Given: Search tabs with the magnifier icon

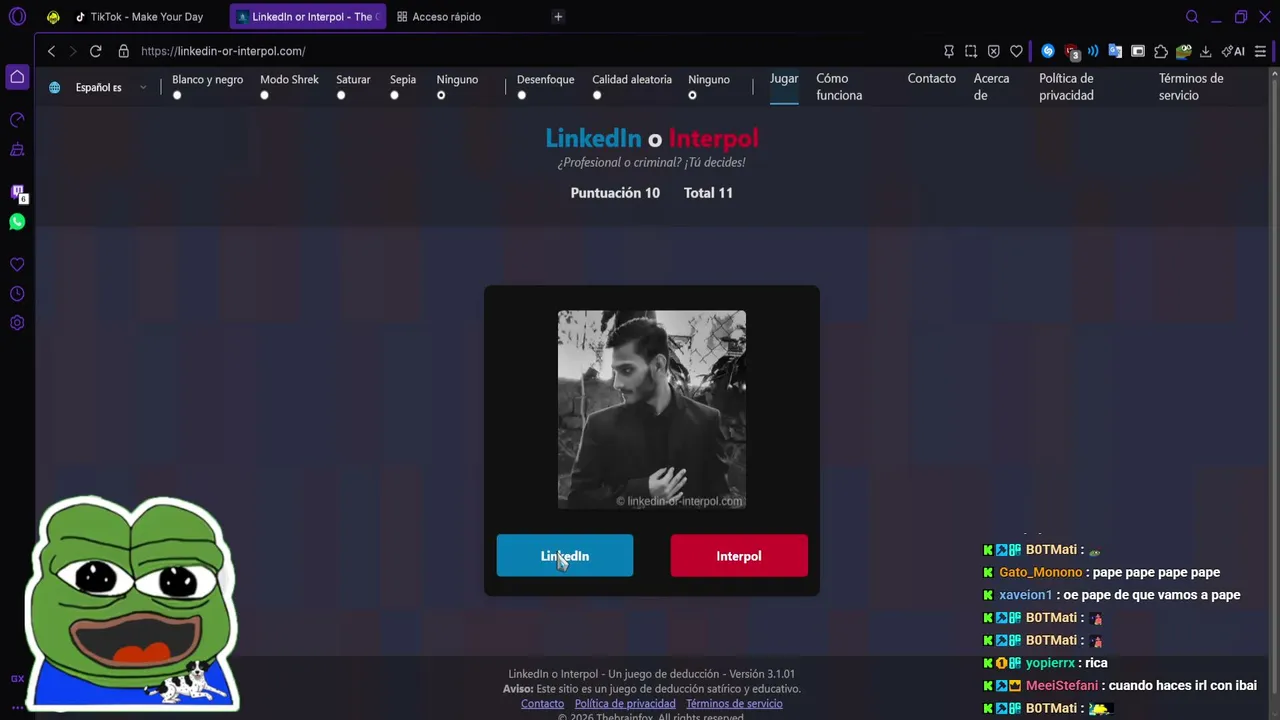Looking at the screenshot, I should click(x=1192, y=17).
